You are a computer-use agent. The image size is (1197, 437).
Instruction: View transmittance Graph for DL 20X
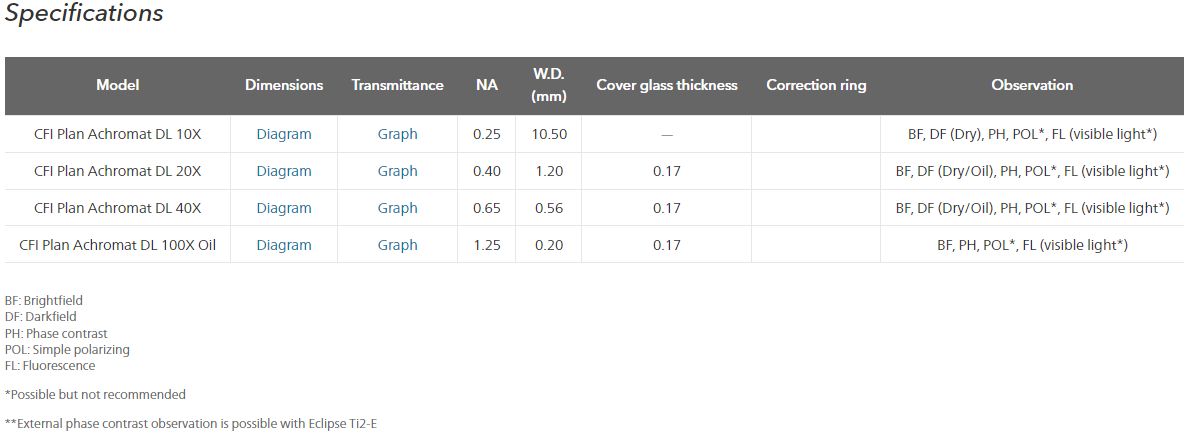pyautogui.click(x=397, y=171)
